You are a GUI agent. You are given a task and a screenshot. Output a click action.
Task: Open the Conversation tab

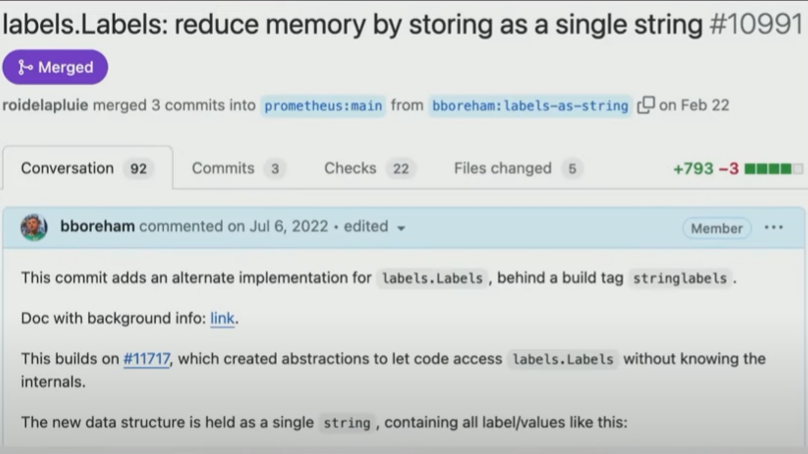click(87, 169)
